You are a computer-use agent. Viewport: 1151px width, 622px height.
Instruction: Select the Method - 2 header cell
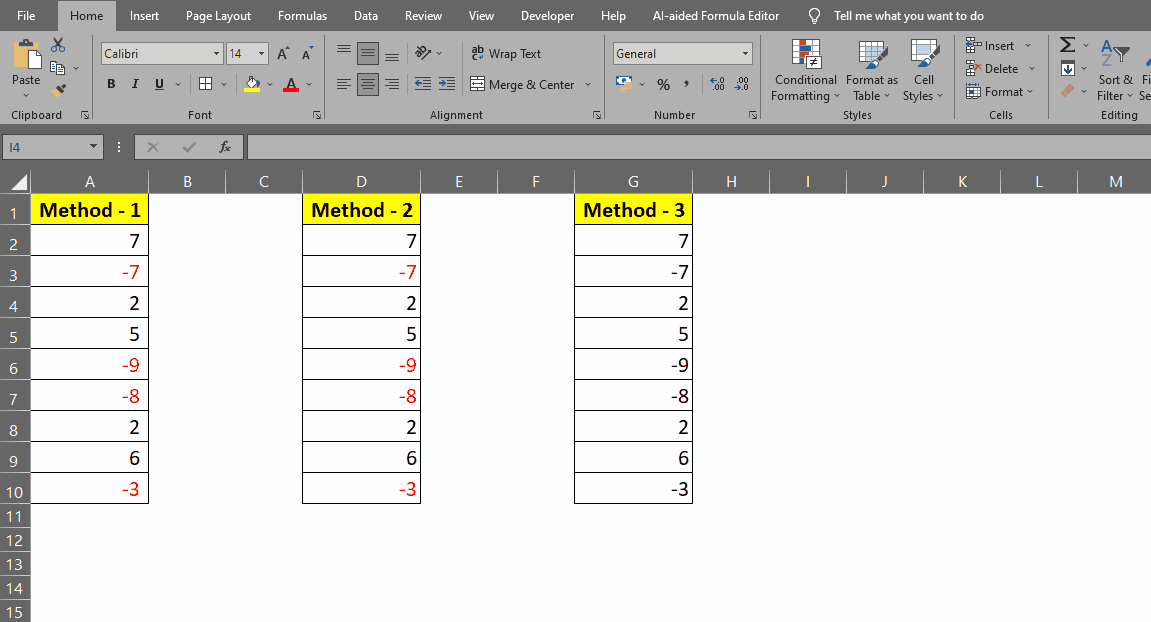tap(361, 209)
